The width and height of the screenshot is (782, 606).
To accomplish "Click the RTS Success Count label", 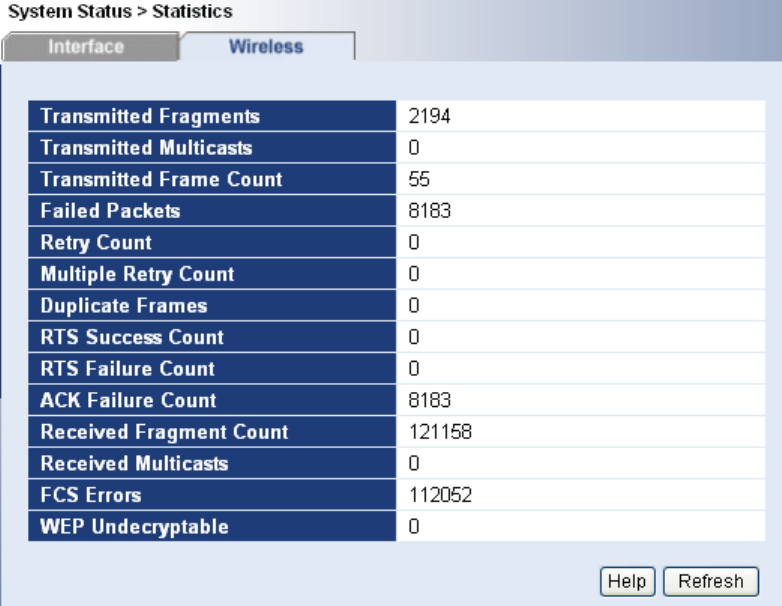I will [x=132, y=337].
